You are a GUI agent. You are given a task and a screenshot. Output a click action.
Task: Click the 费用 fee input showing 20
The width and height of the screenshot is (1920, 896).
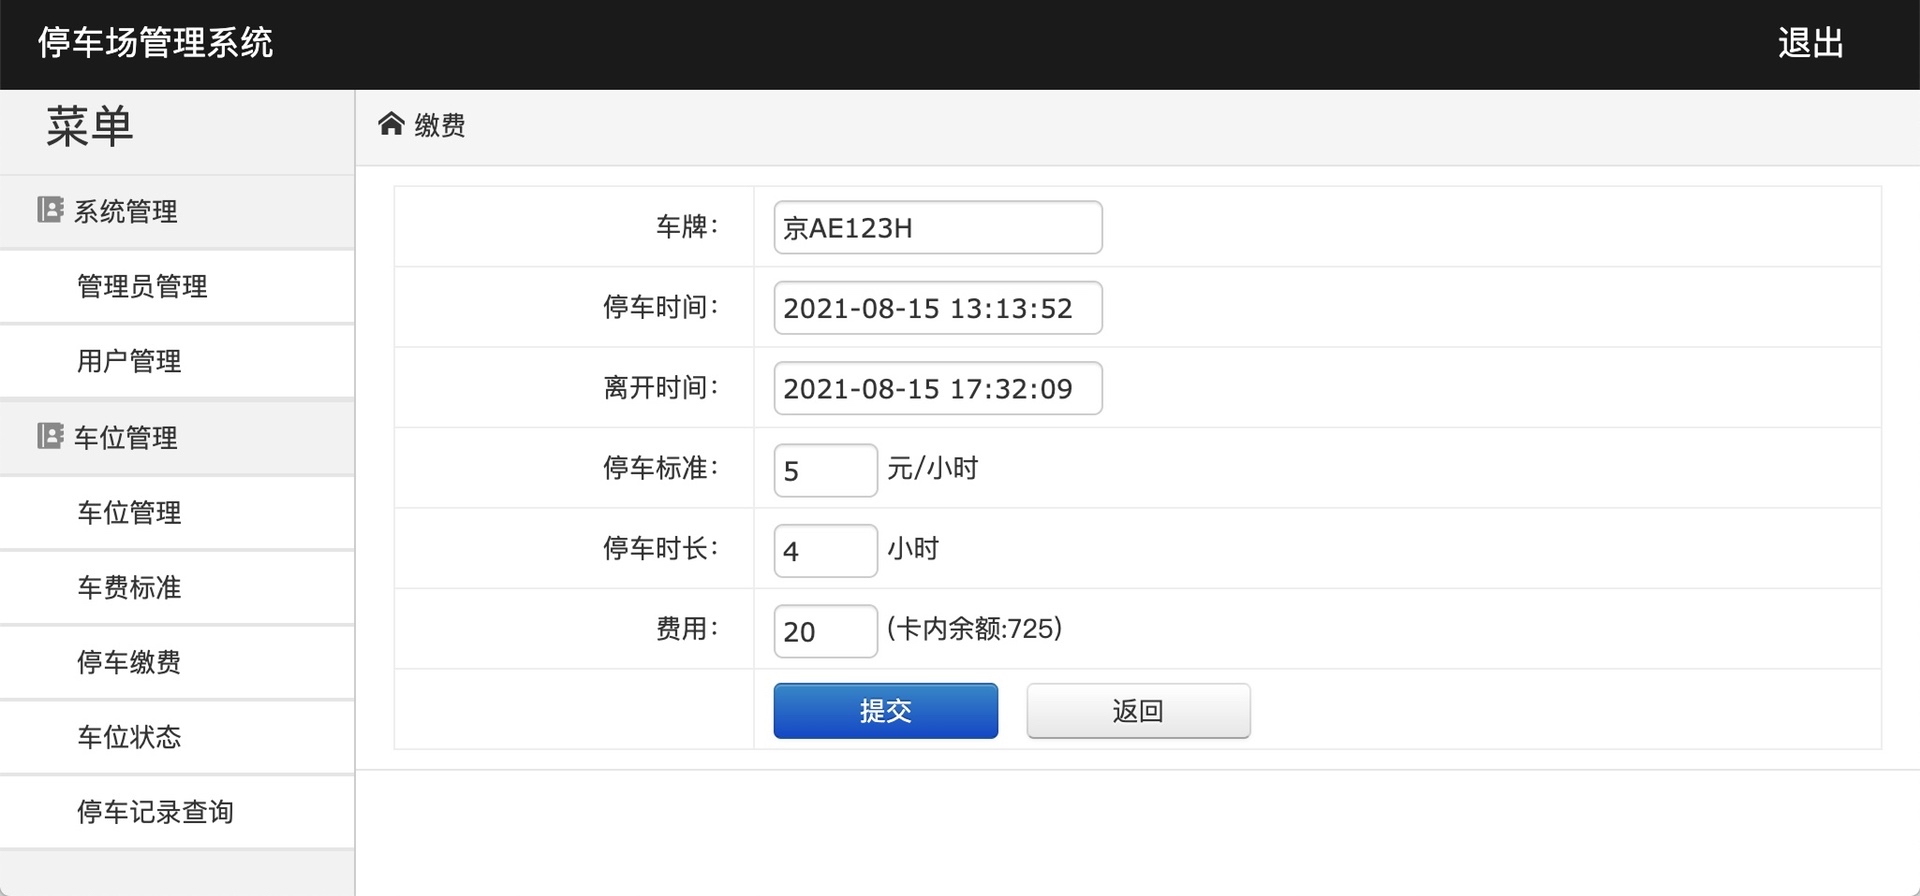pyautogui.click(x=825, y=631)
